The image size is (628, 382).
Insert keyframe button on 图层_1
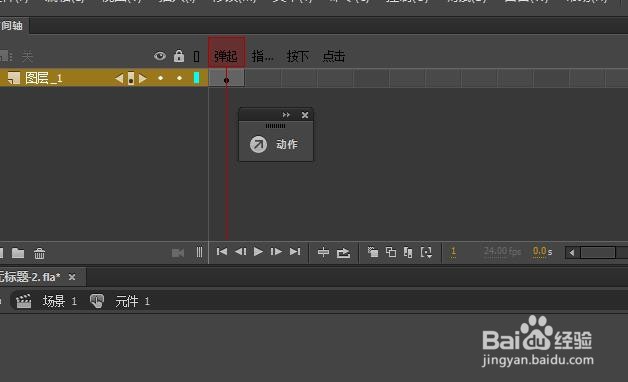tap(131, 78)
